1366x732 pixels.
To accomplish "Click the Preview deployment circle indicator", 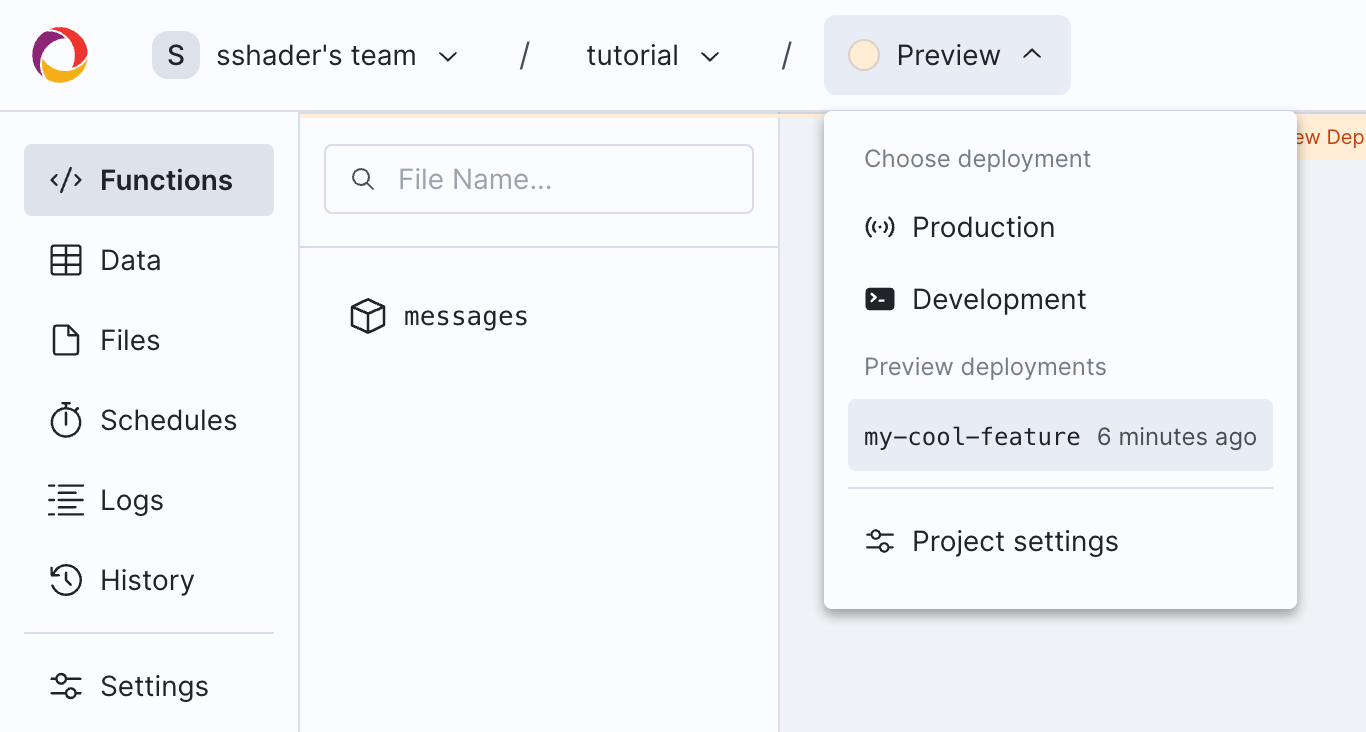I will coord(864,55).
